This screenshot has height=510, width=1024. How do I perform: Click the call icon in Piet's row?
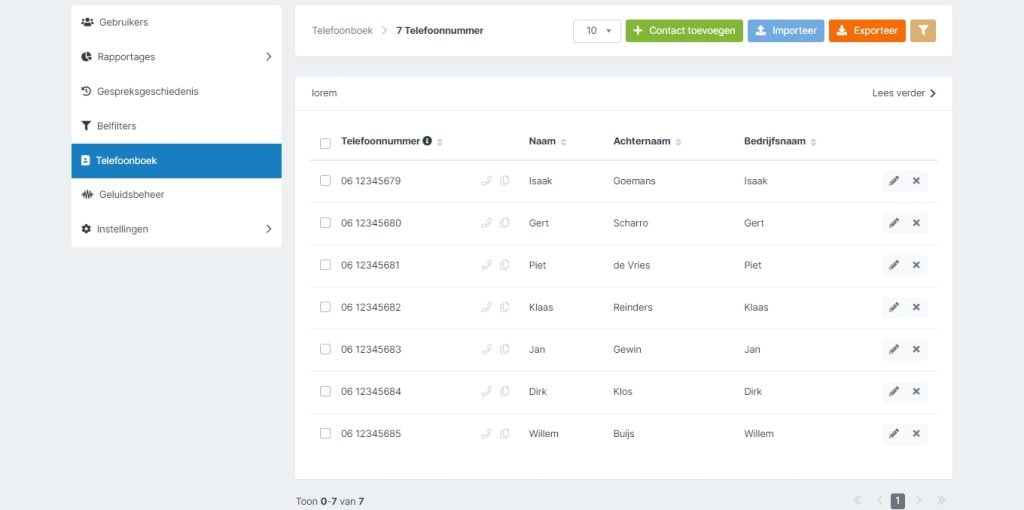pyautogui.click(x=486, y=265)
